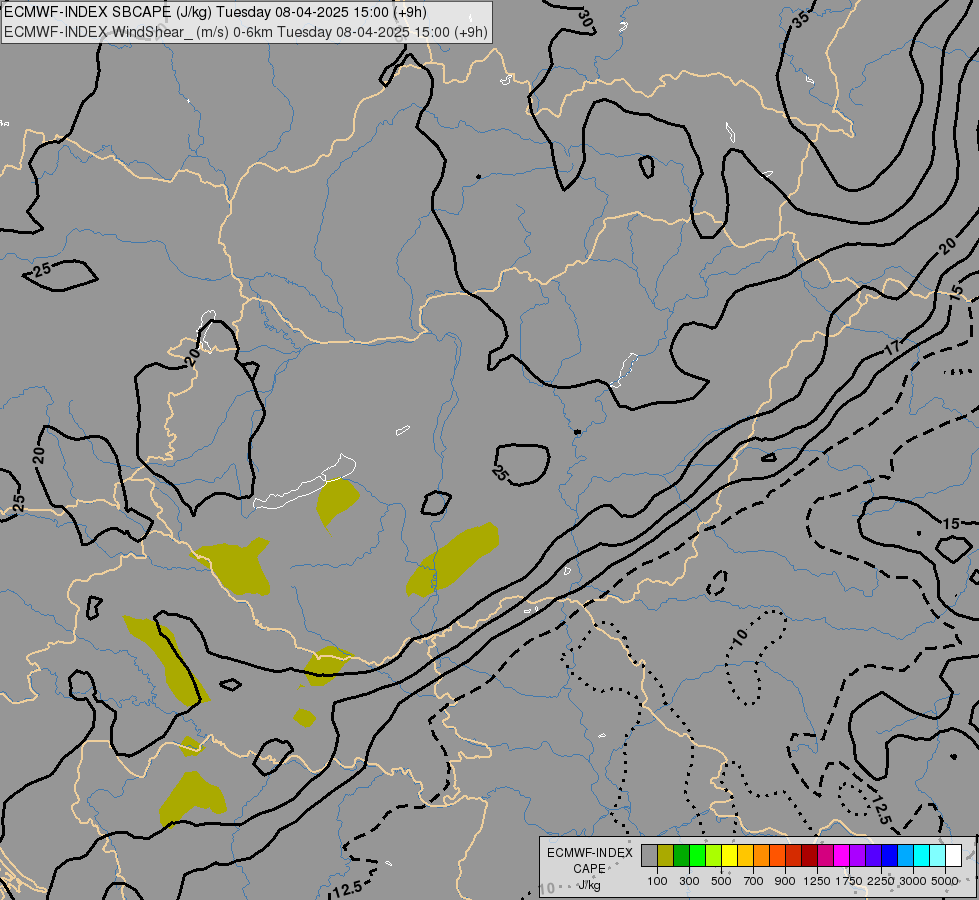Click the 1750 label in the legend
Image resolution: width=979 pixels, height=900 pixels.
point(849,881)
